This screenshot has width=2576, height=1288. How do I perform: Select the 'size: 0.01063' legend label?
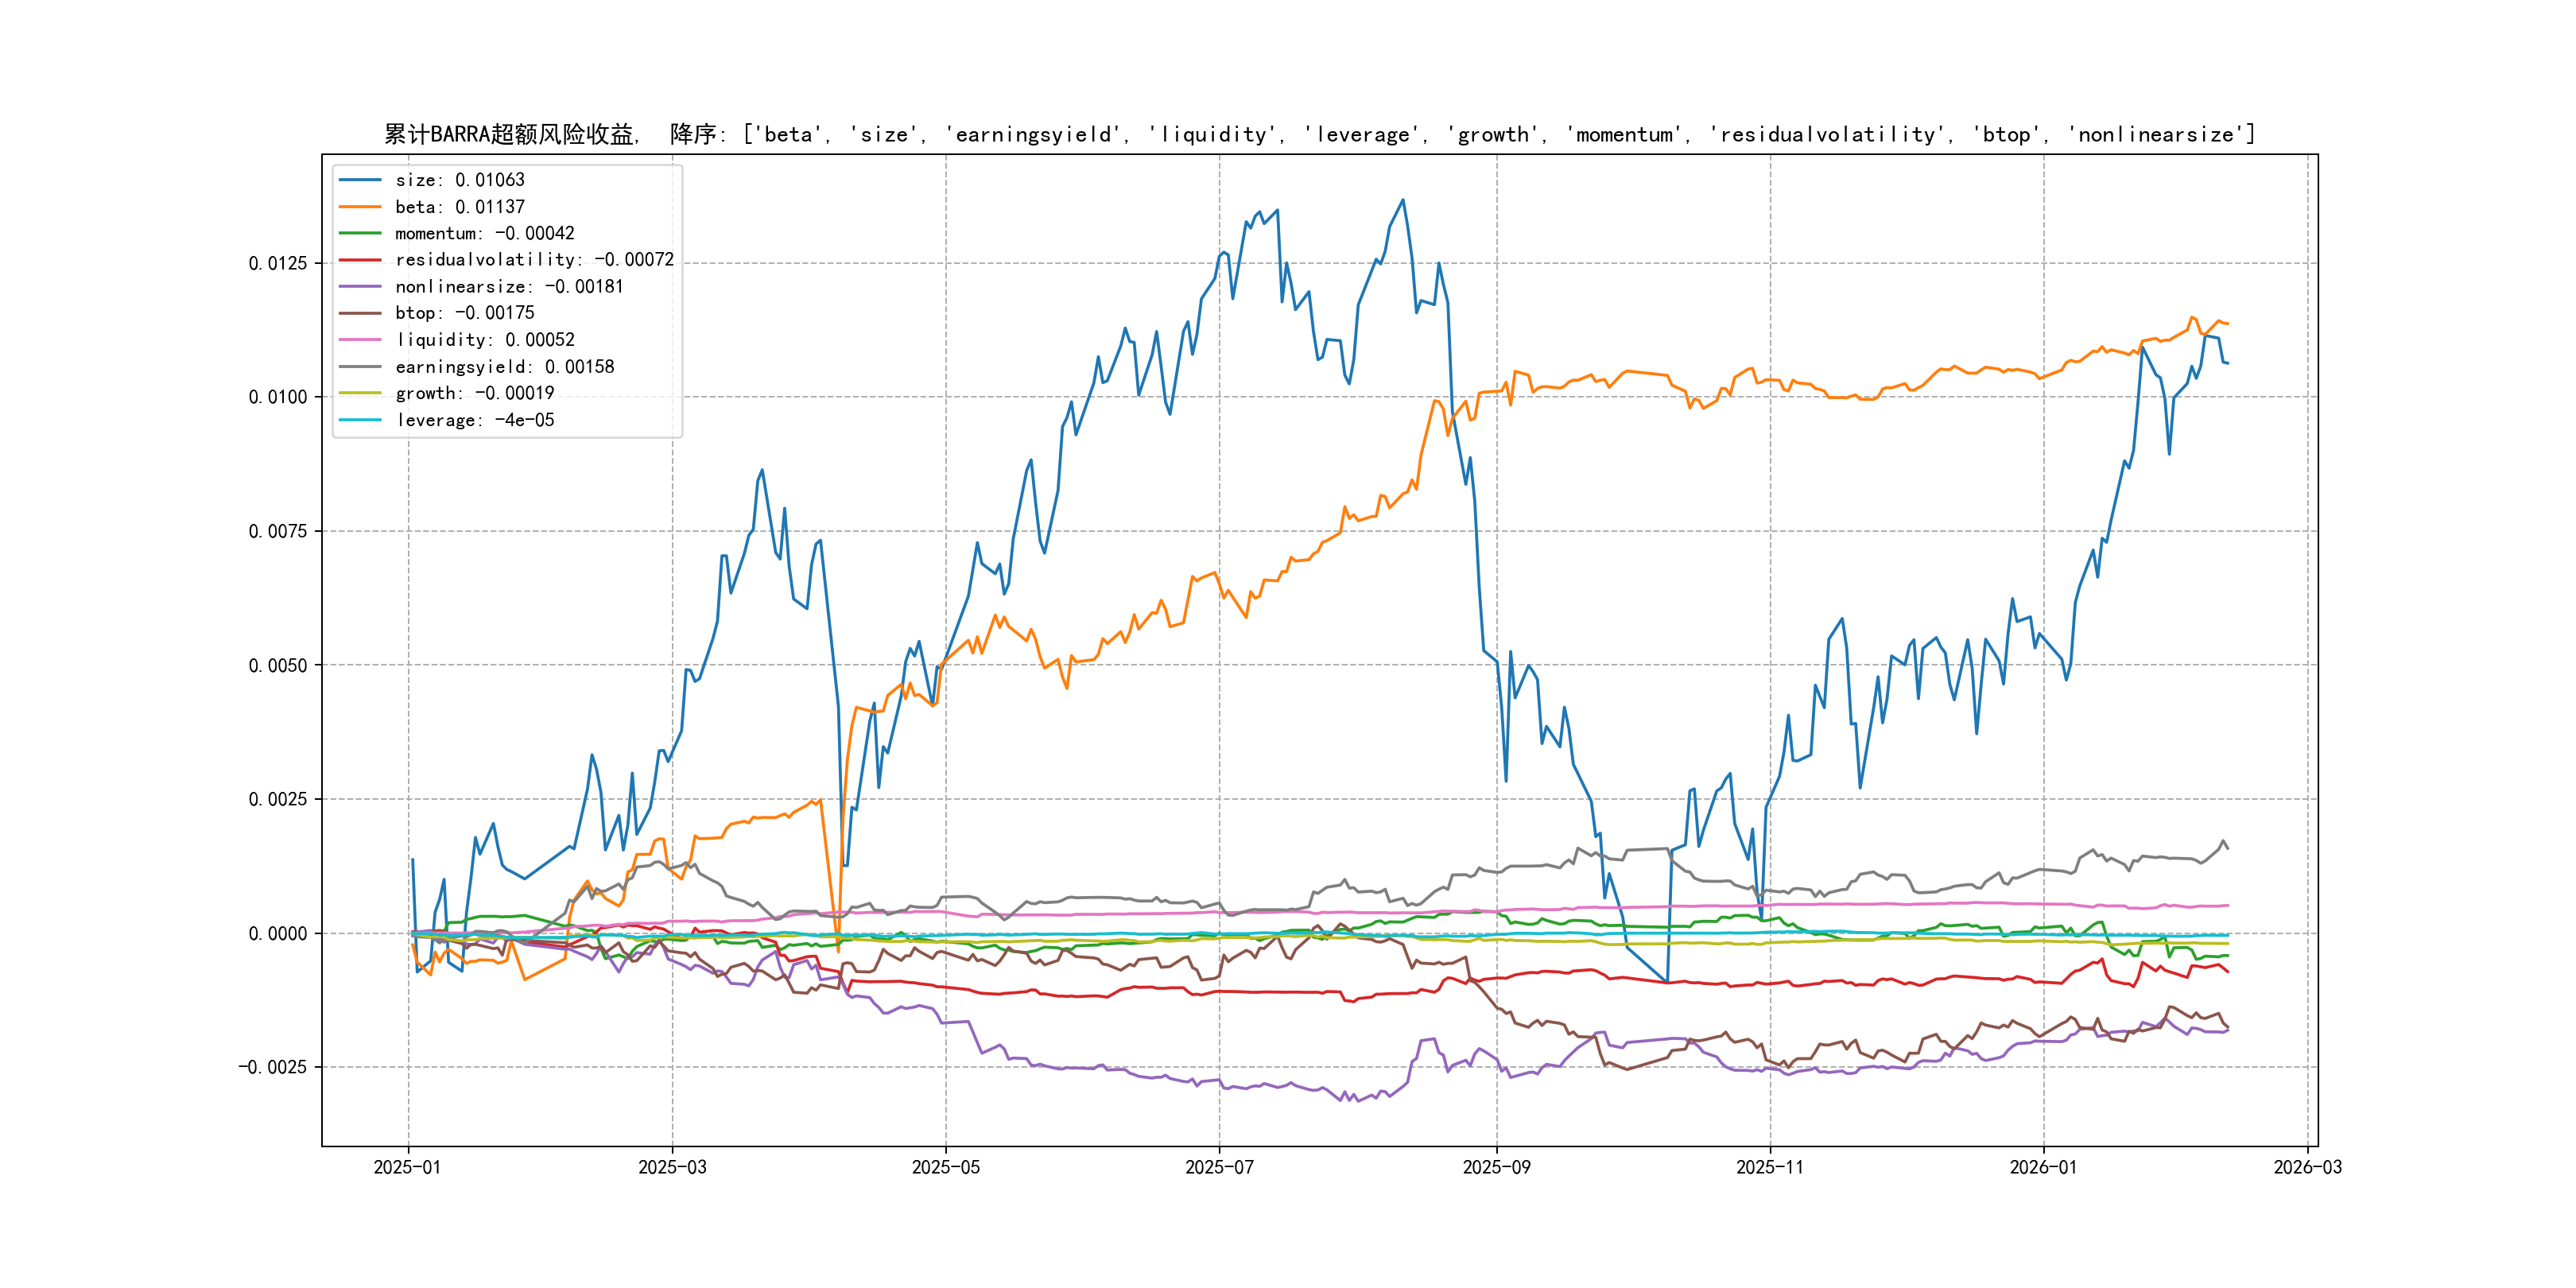[459, 180]
